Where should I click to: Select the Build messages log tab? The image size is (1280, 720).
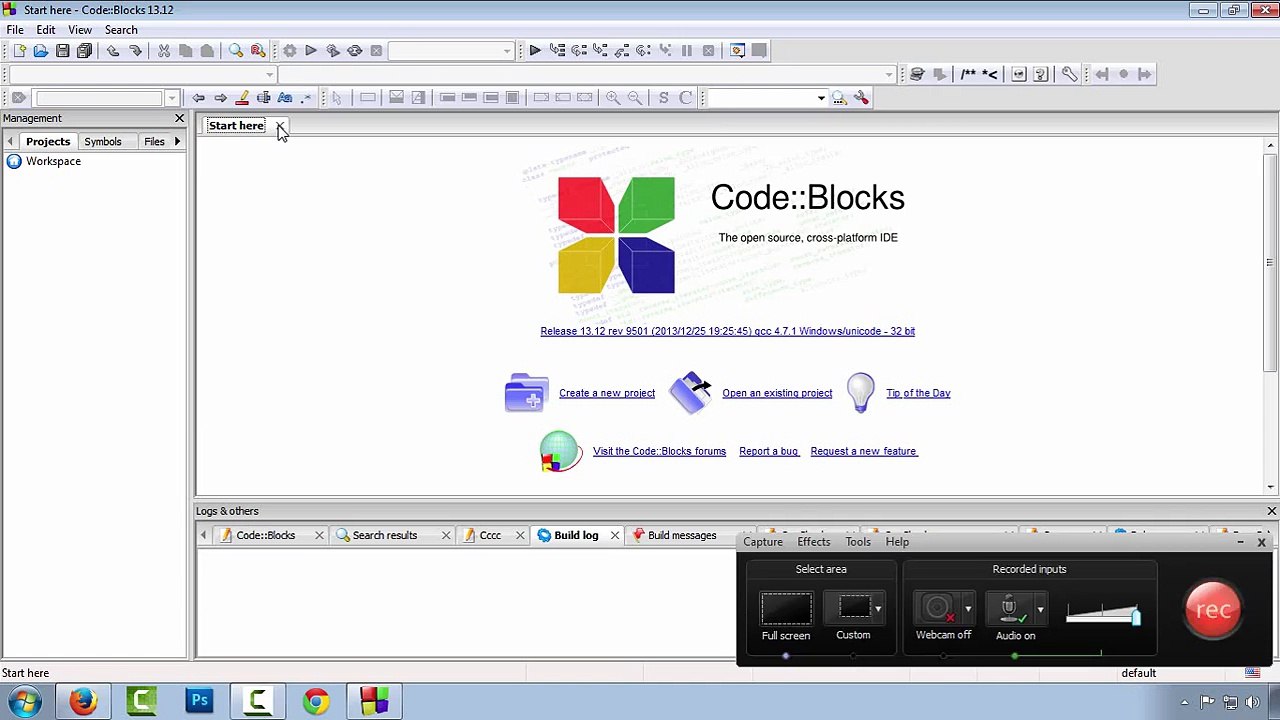pos(681,535)
